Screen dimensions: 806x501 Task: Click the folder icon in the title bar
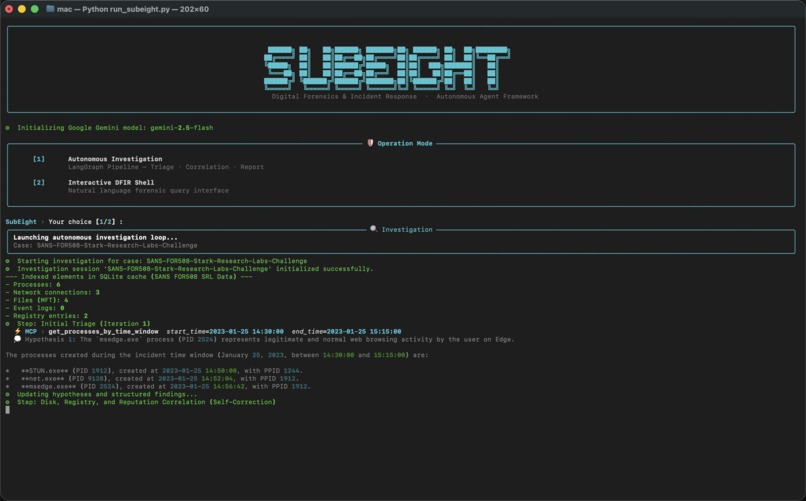(50, 9)
